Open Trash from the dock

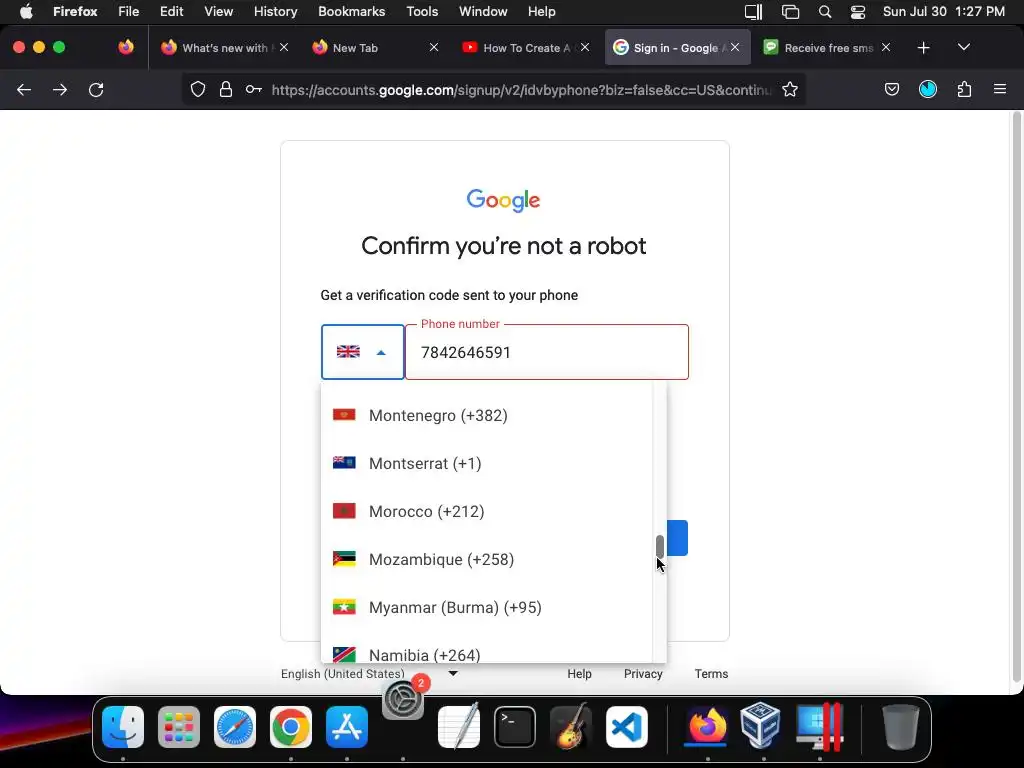pyautogui.click(x=901, y=727)
